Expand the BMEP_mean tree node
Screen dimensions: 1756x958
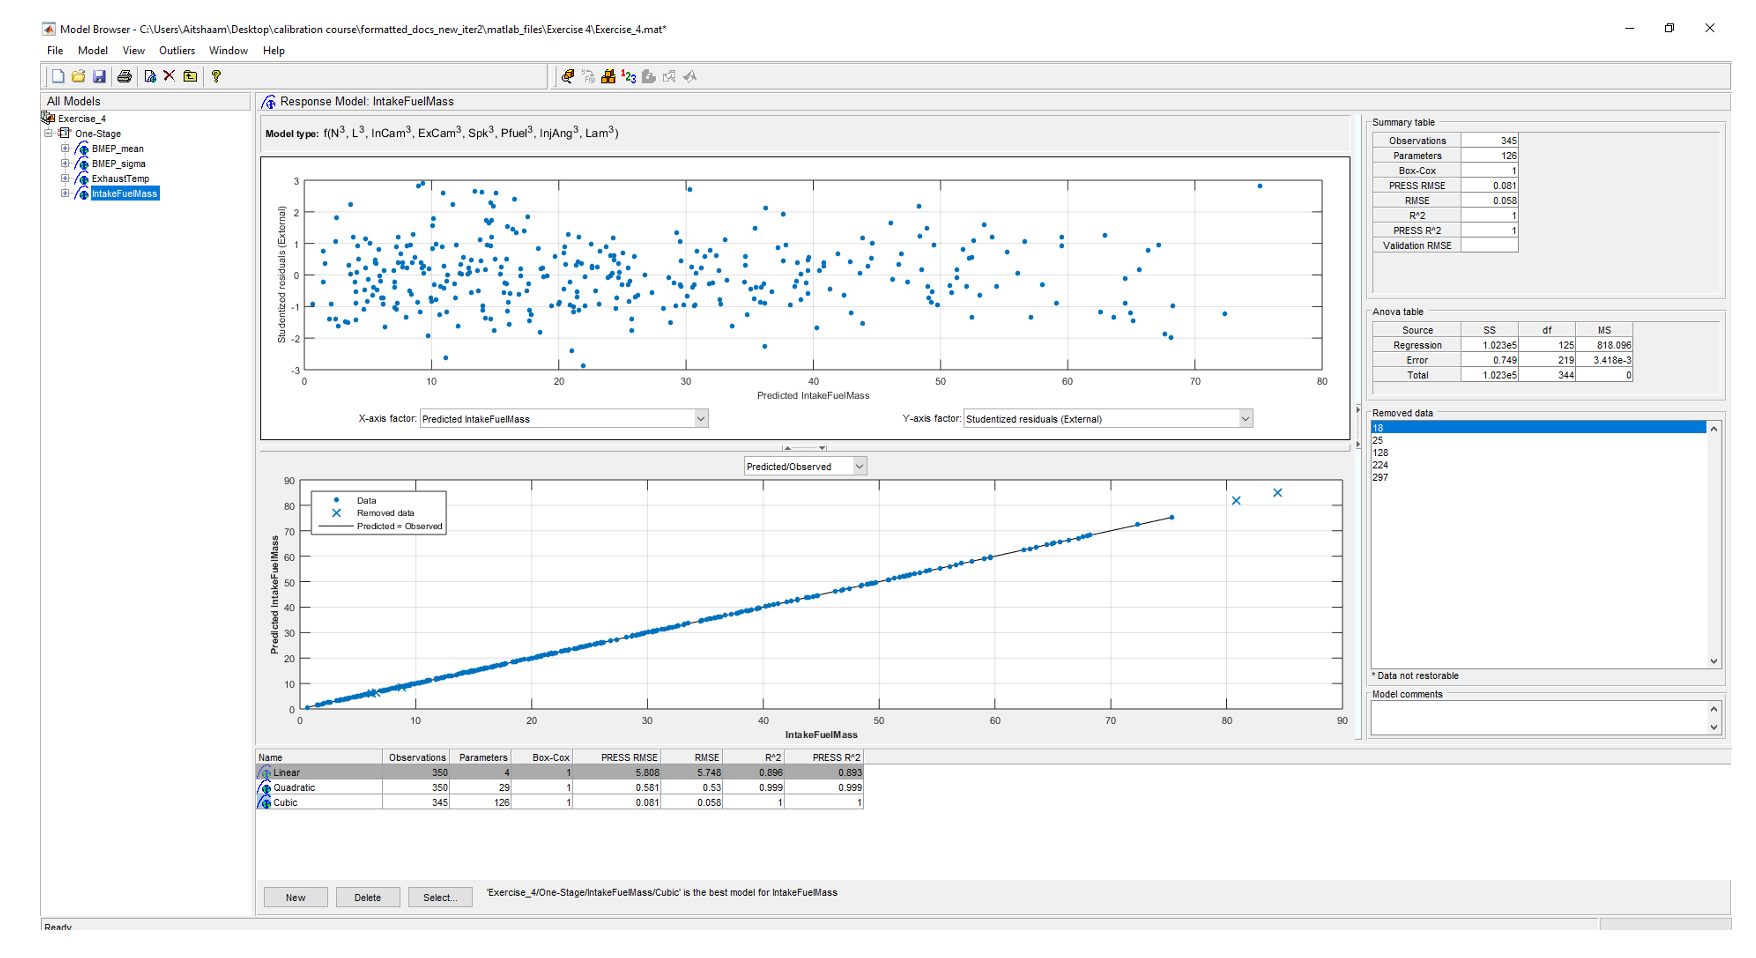tap(65, 148)
